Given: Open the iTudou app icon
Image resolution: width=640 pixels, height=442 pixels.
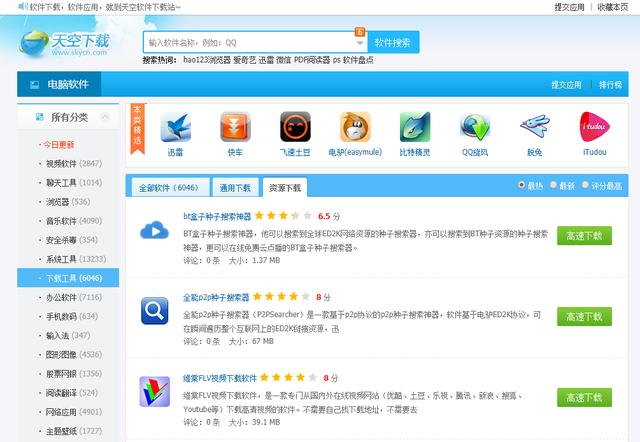Looking at the screenshot, I should [595, 127].
